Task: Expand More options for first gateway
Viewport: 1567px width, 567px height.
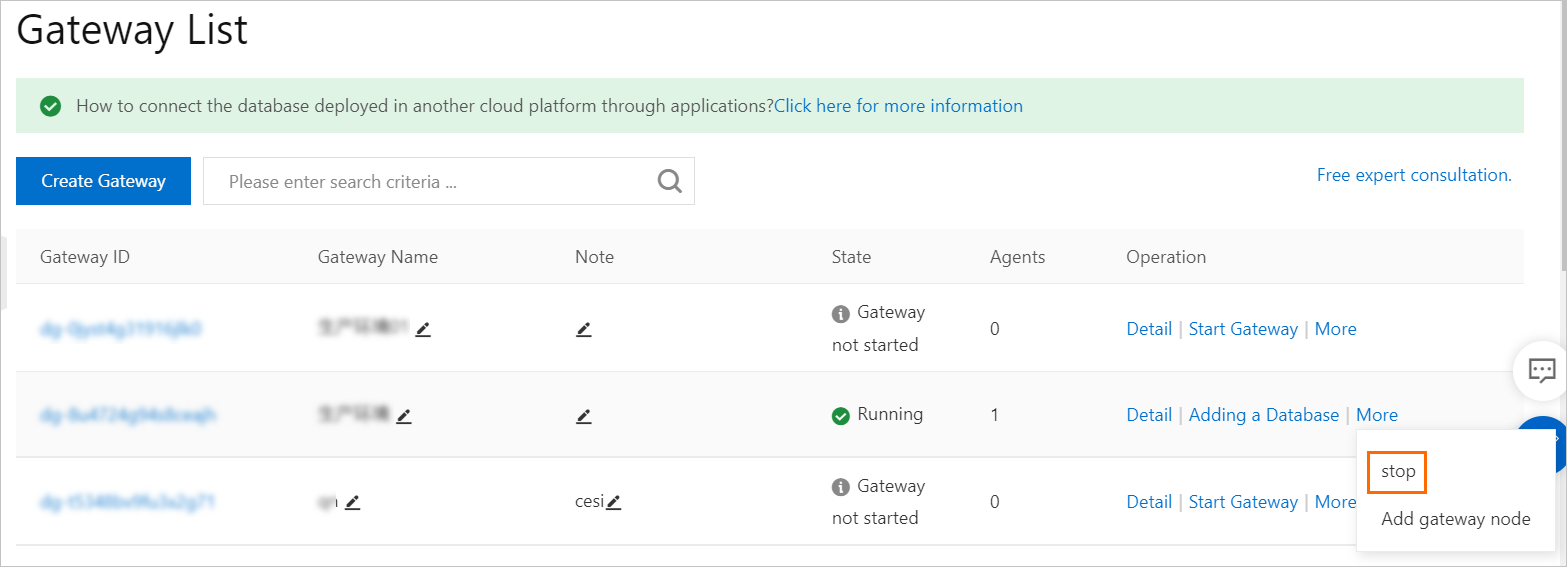Action: (x=1335, y=329)
